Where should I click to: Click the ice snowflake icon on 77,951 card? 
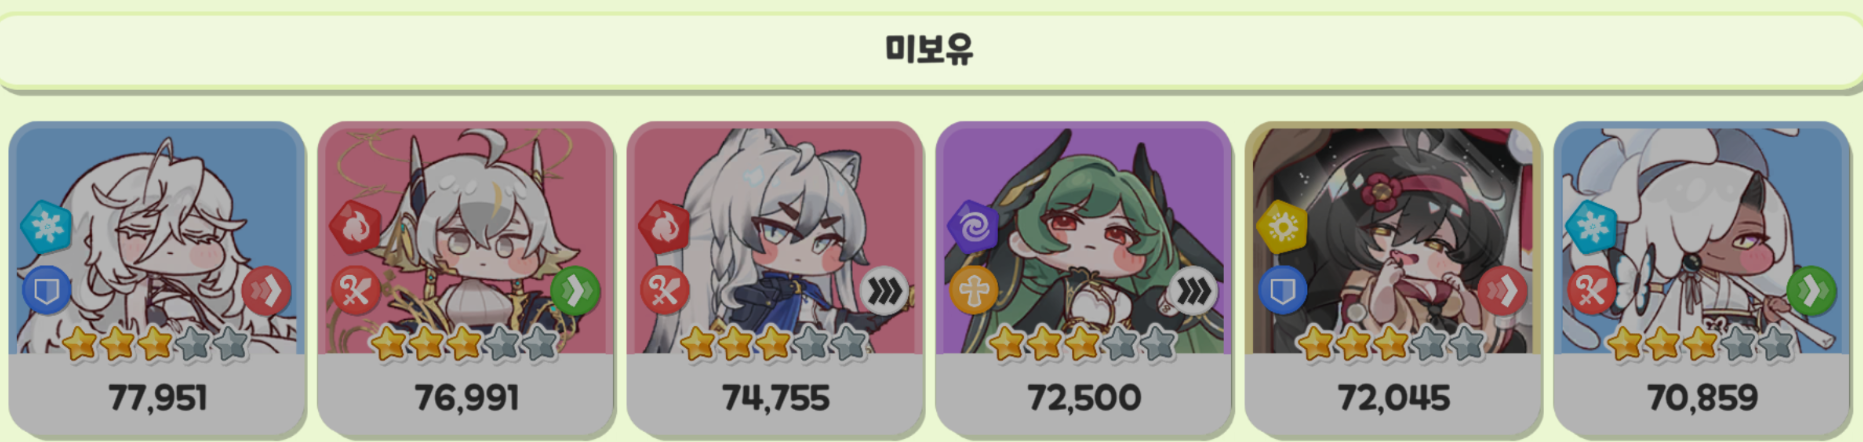(x=46, y=226)
